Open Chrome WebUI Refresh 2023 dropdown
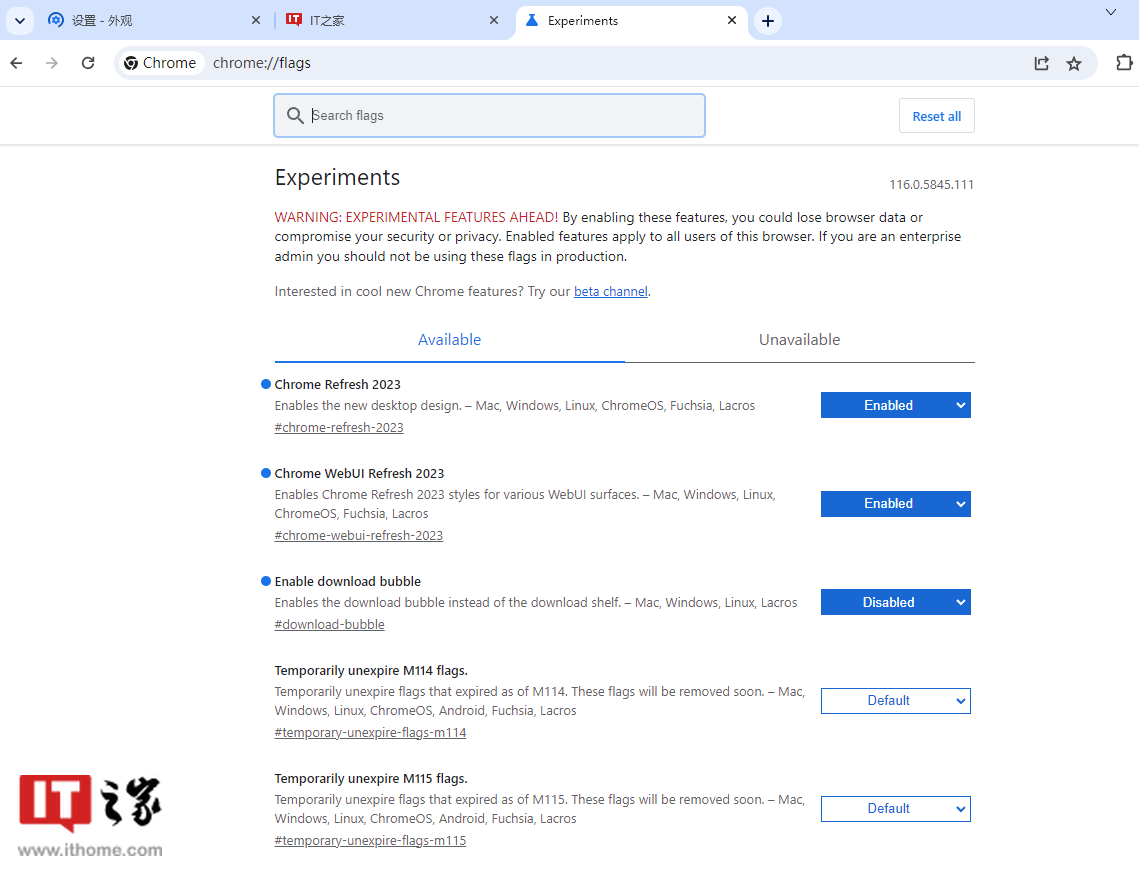 point(896,503)
